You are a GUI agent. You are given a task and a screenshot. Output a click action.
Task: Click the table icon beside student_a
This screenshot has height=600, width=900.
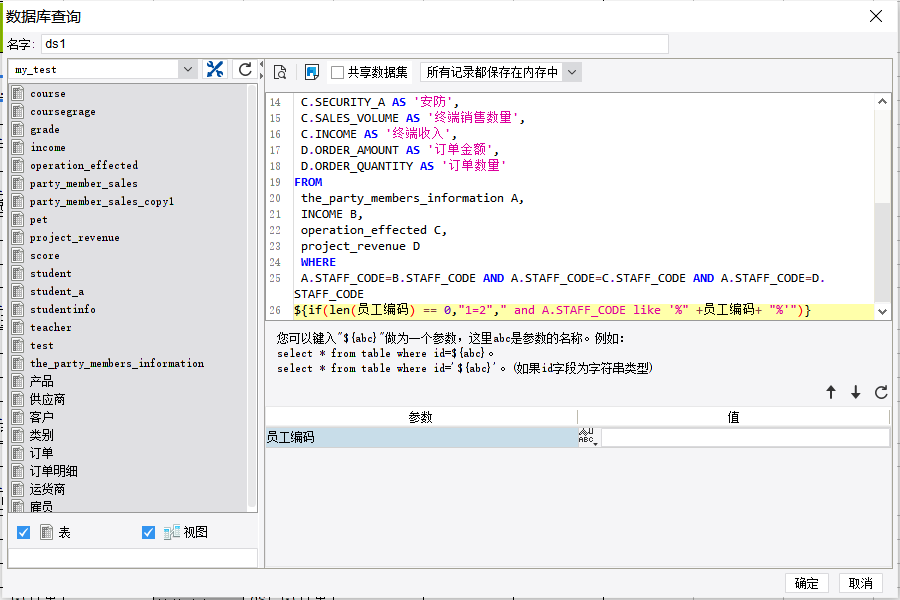coord(18,291)
